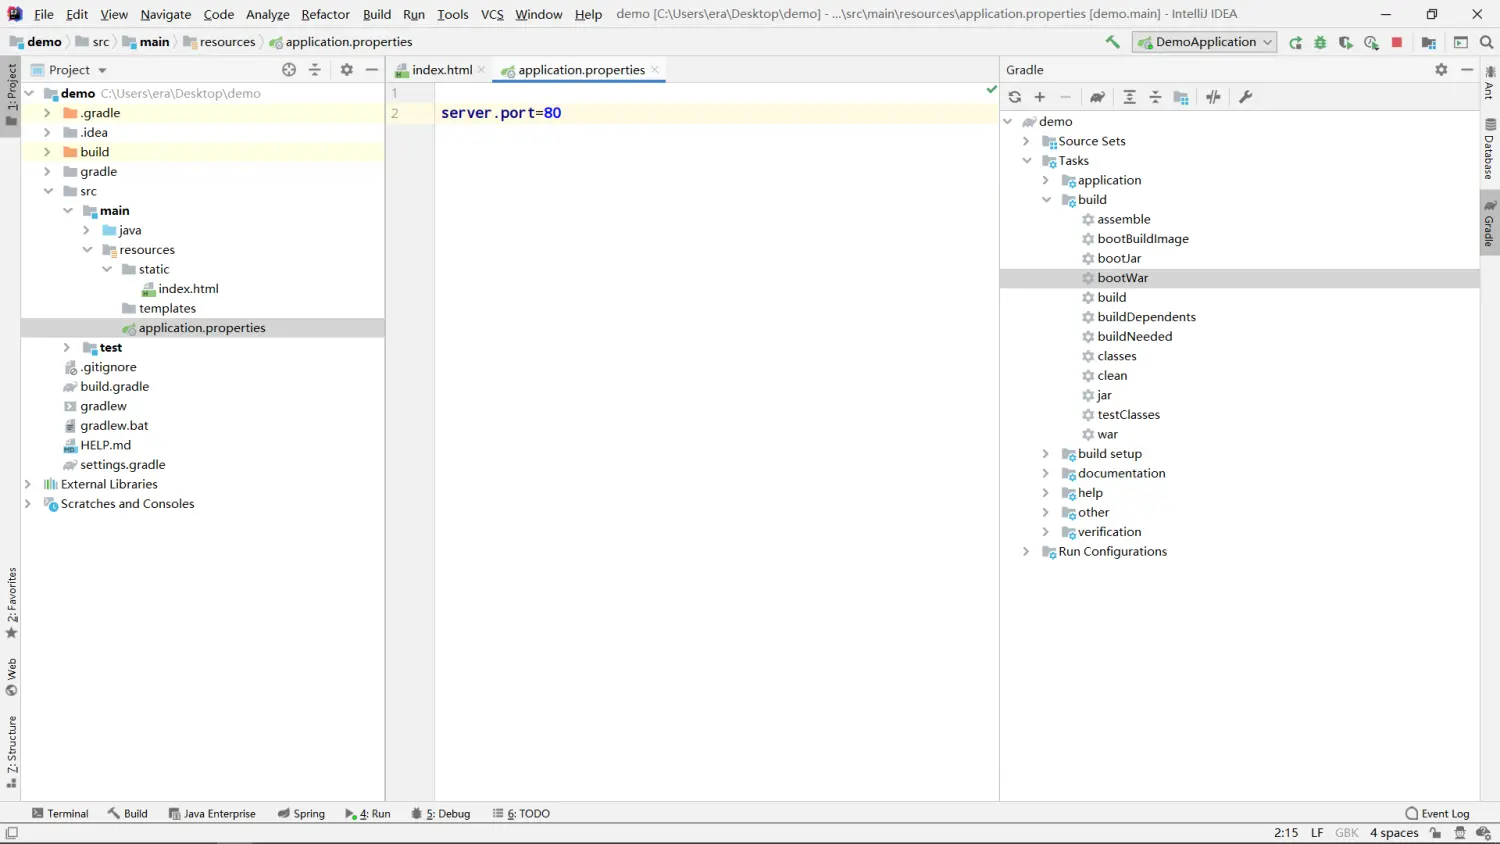Click the Search Everywhere magnifier icon
1500x844 pixels.
(1486, 42)
